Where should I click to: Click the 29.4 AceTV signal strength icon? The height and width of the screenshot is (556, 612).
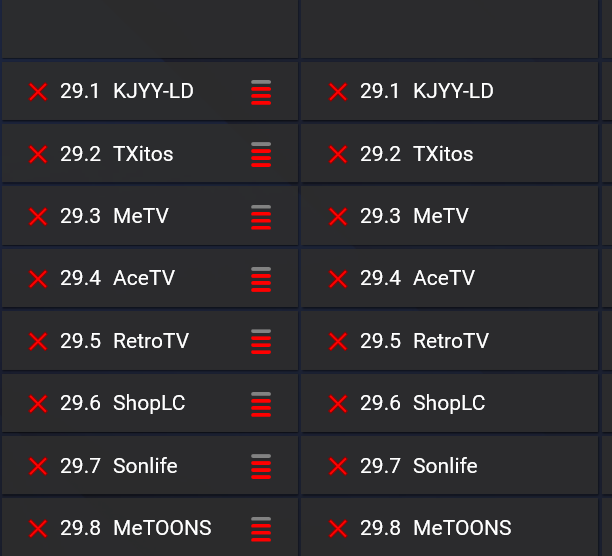(x=261, y=279)
